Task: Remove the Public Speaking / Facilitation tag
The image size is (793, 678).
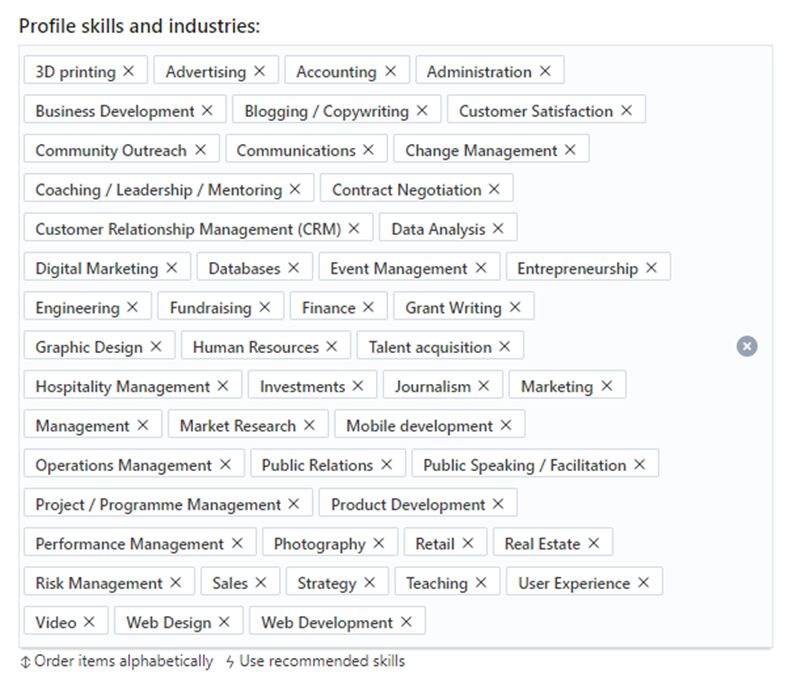Action: pyautogui.click(x=639, y=464)
